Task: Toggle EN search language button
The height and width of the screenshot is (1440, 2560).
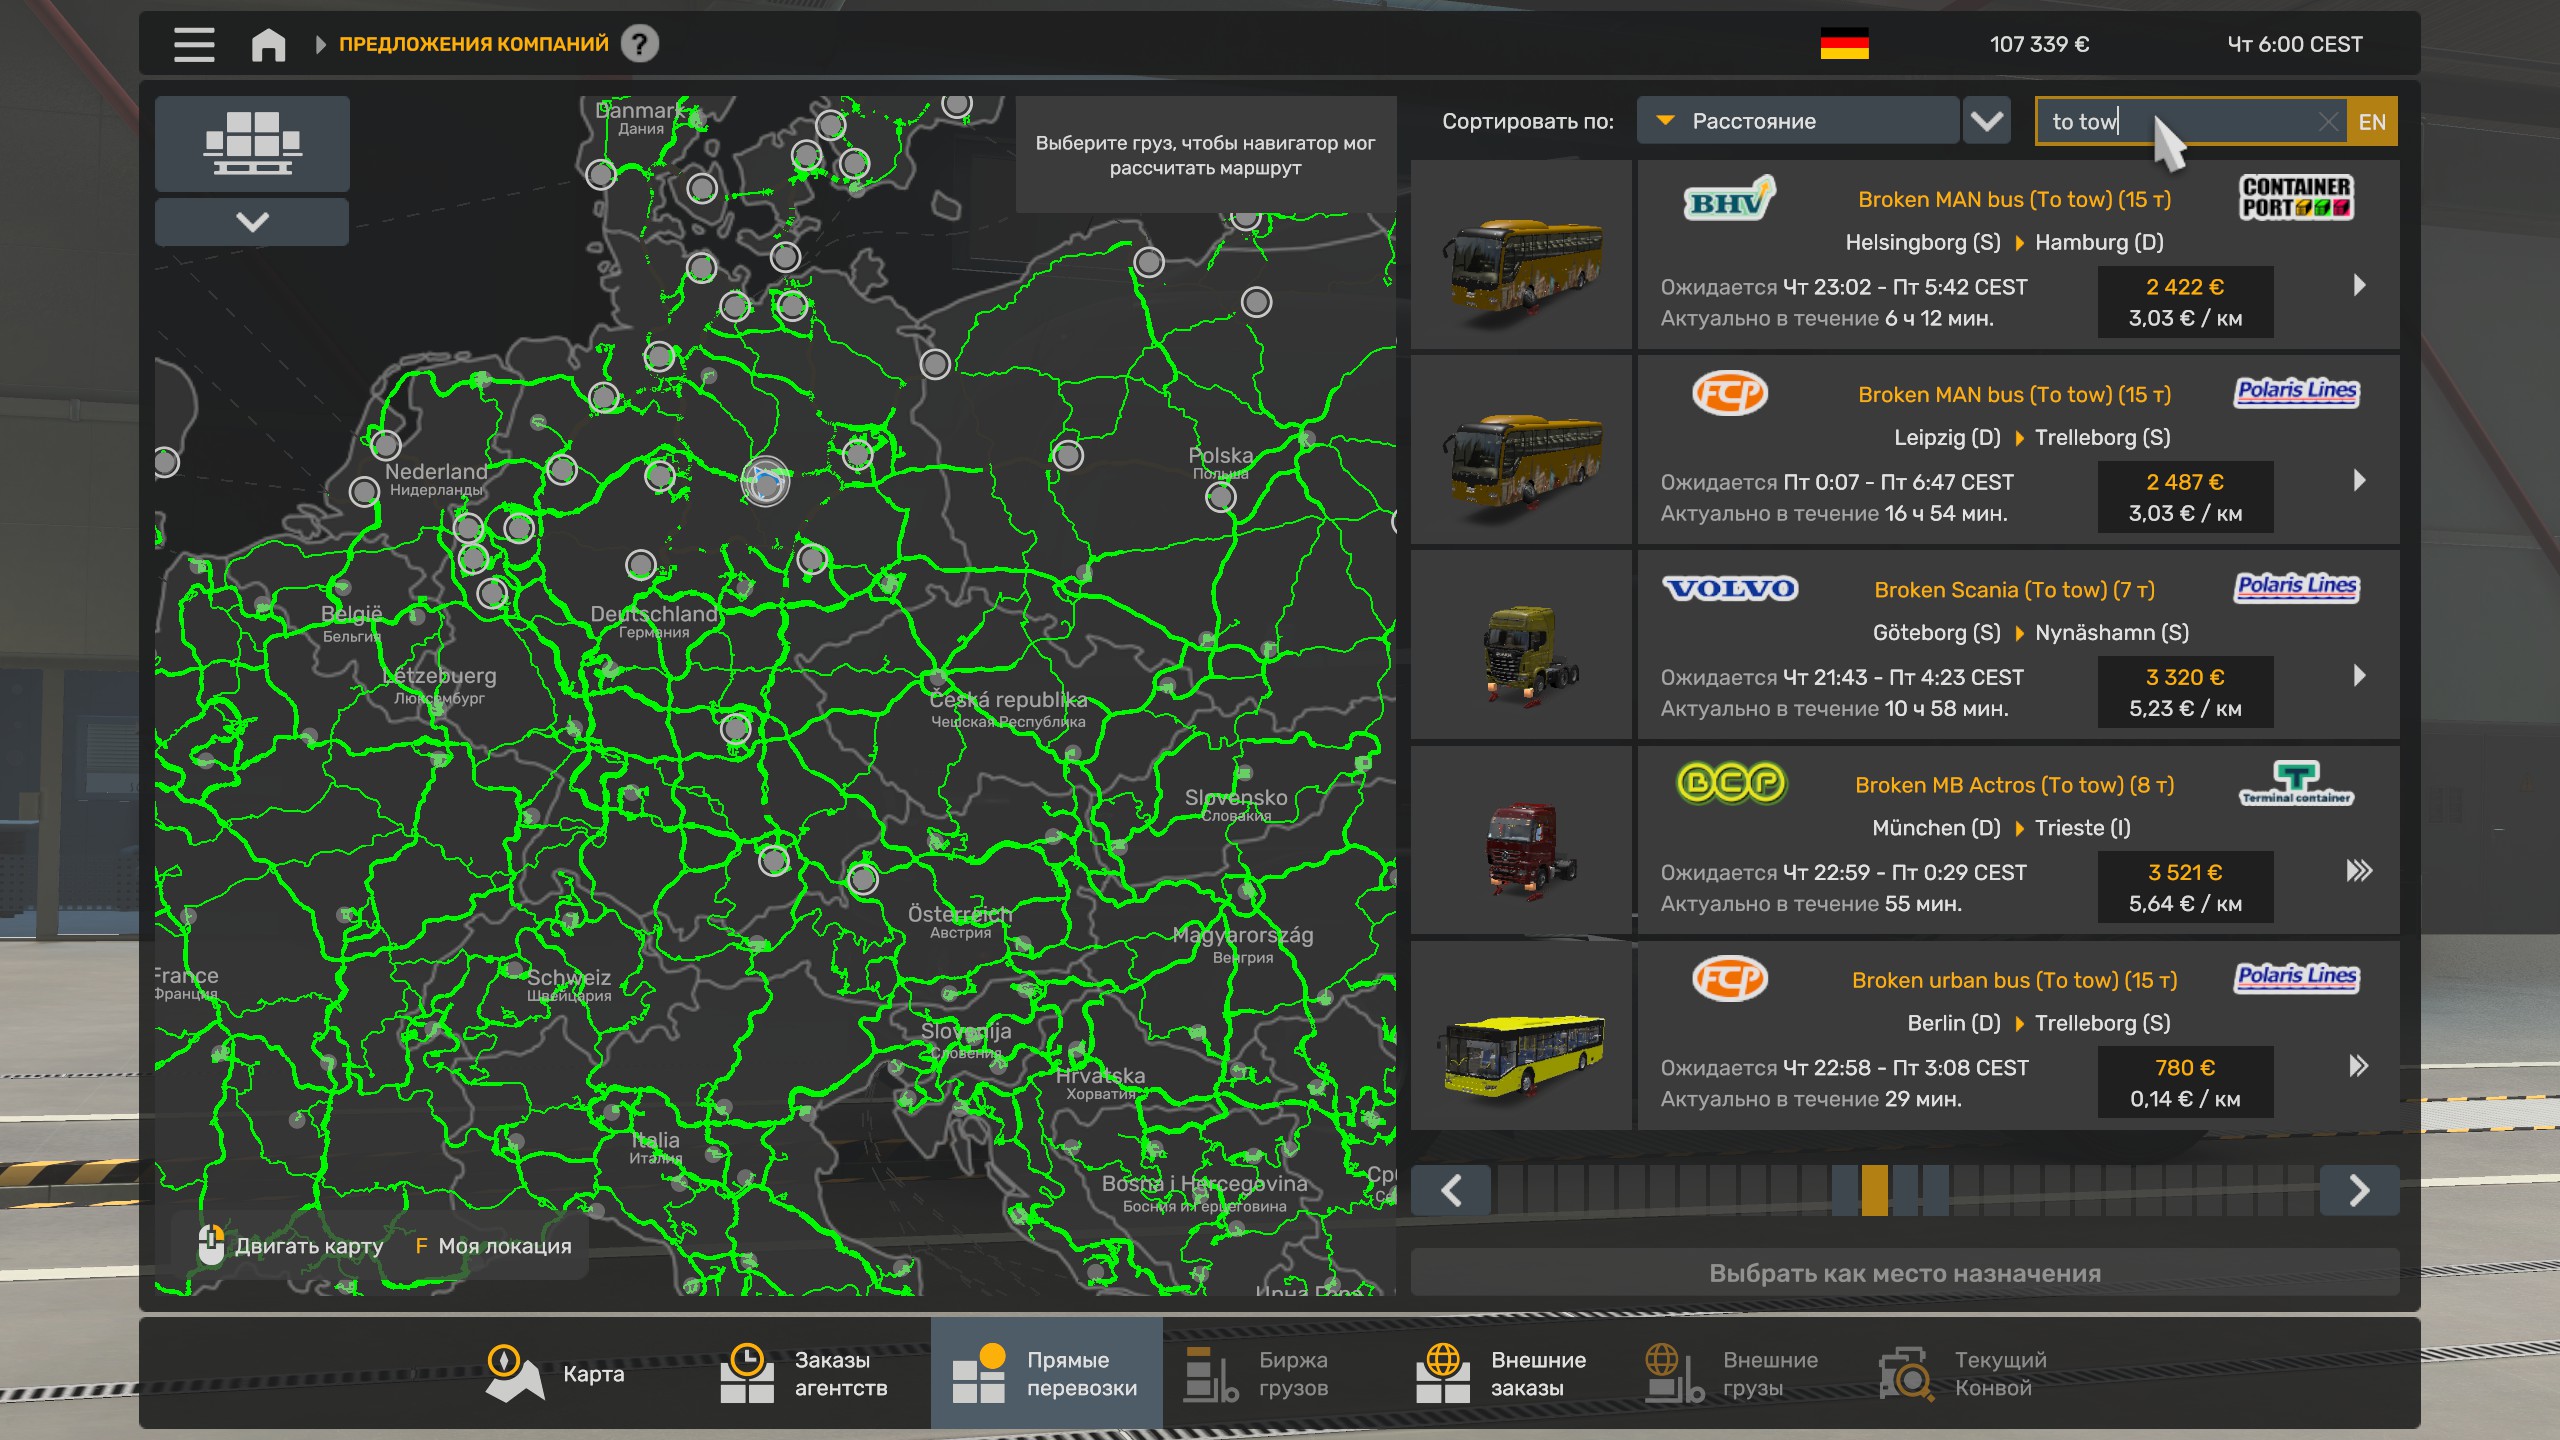Action: click(x=2372, y=122)
